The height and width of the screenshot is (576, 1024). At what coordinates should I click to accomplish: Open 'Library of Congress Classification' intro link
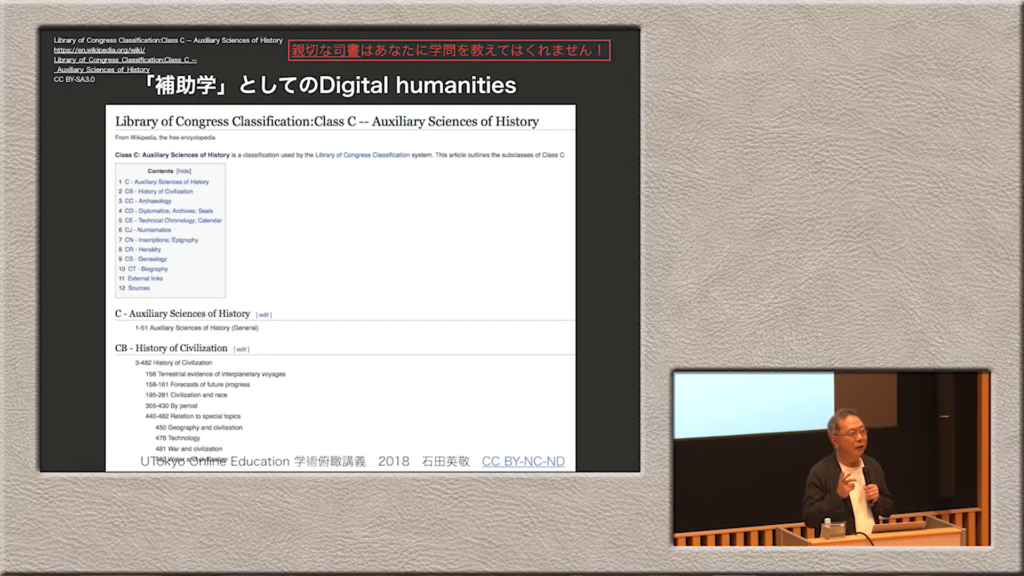click(362, 155)
